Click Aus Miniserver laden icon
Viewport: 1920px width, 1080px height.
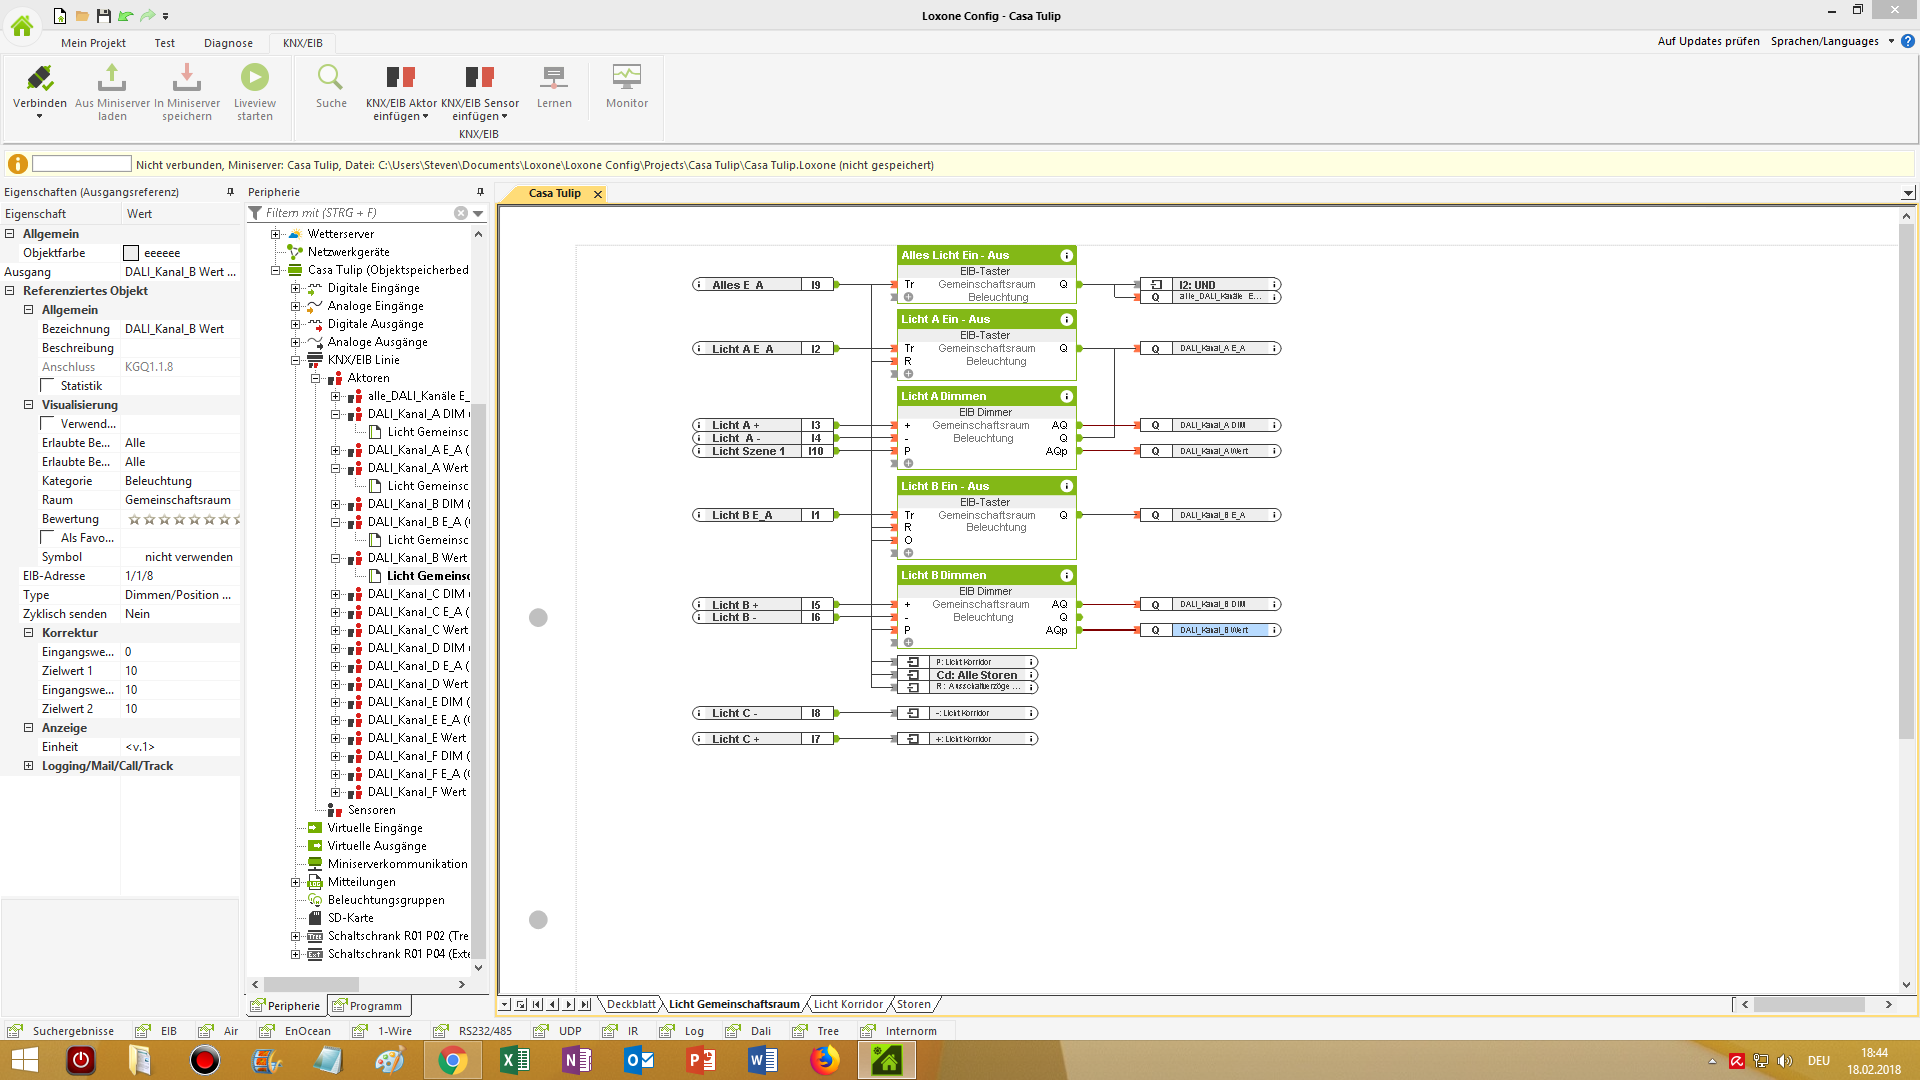[x=112, y=78]
